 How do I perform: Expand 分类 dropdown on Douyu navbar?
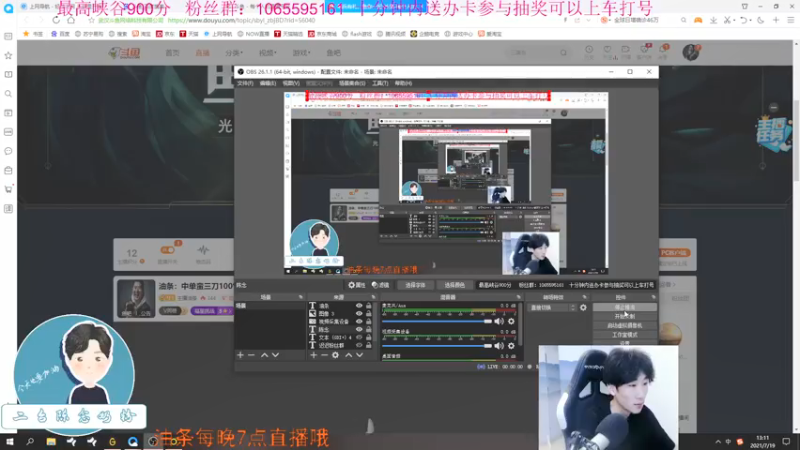click(x=234, y=53)
